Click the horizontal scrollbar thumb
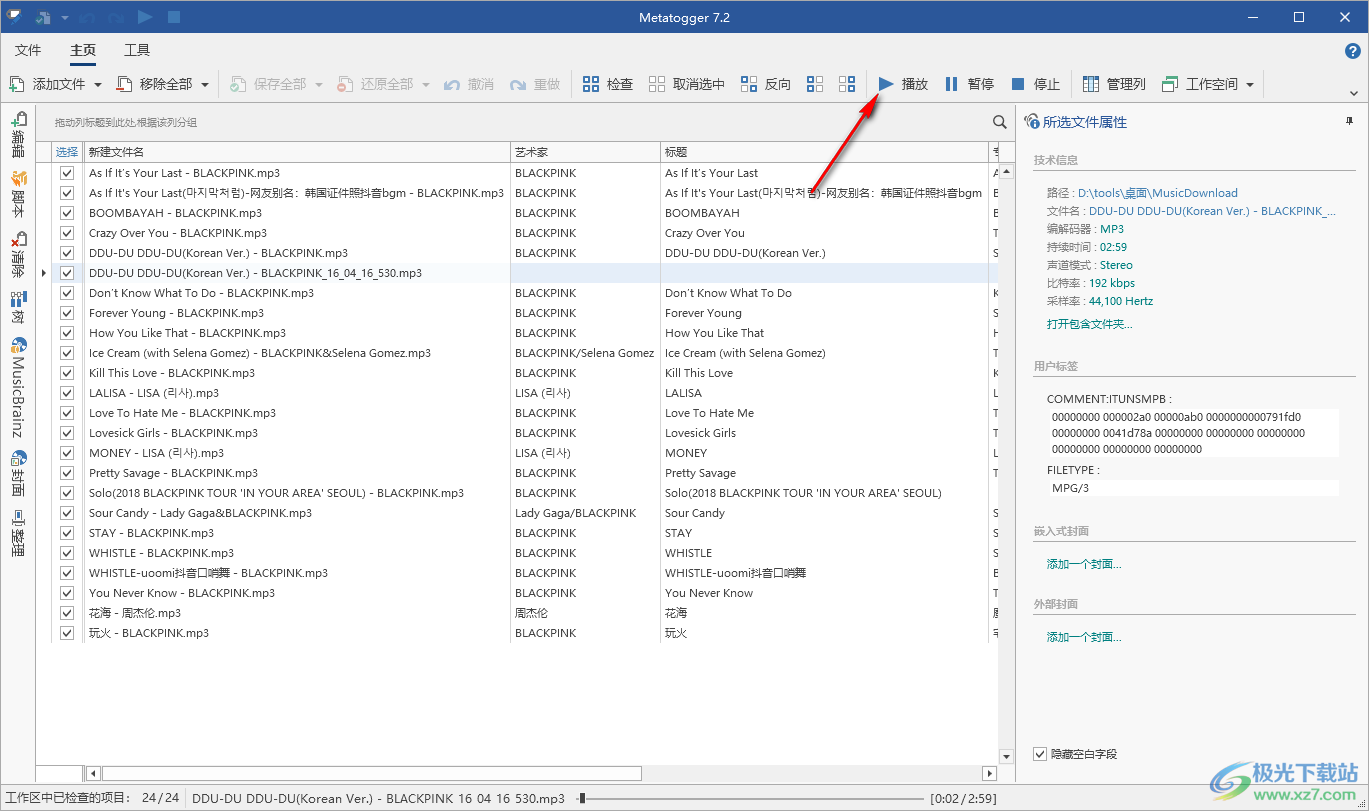1369x811 pixels. (371, 773)
